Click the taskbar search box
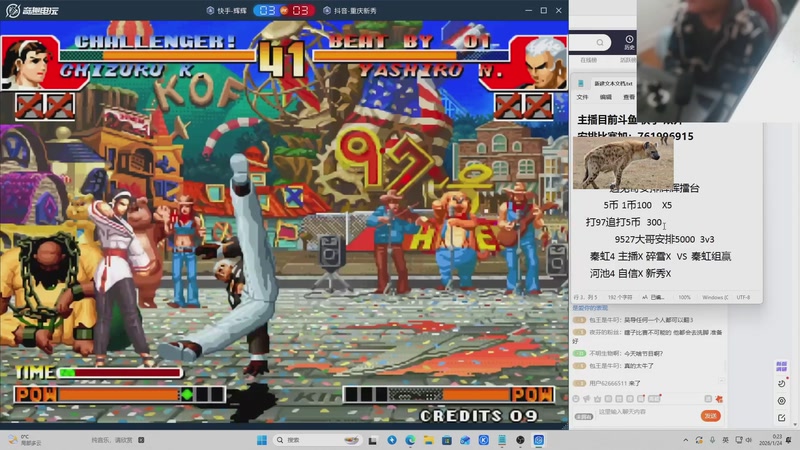 point(316,440)
